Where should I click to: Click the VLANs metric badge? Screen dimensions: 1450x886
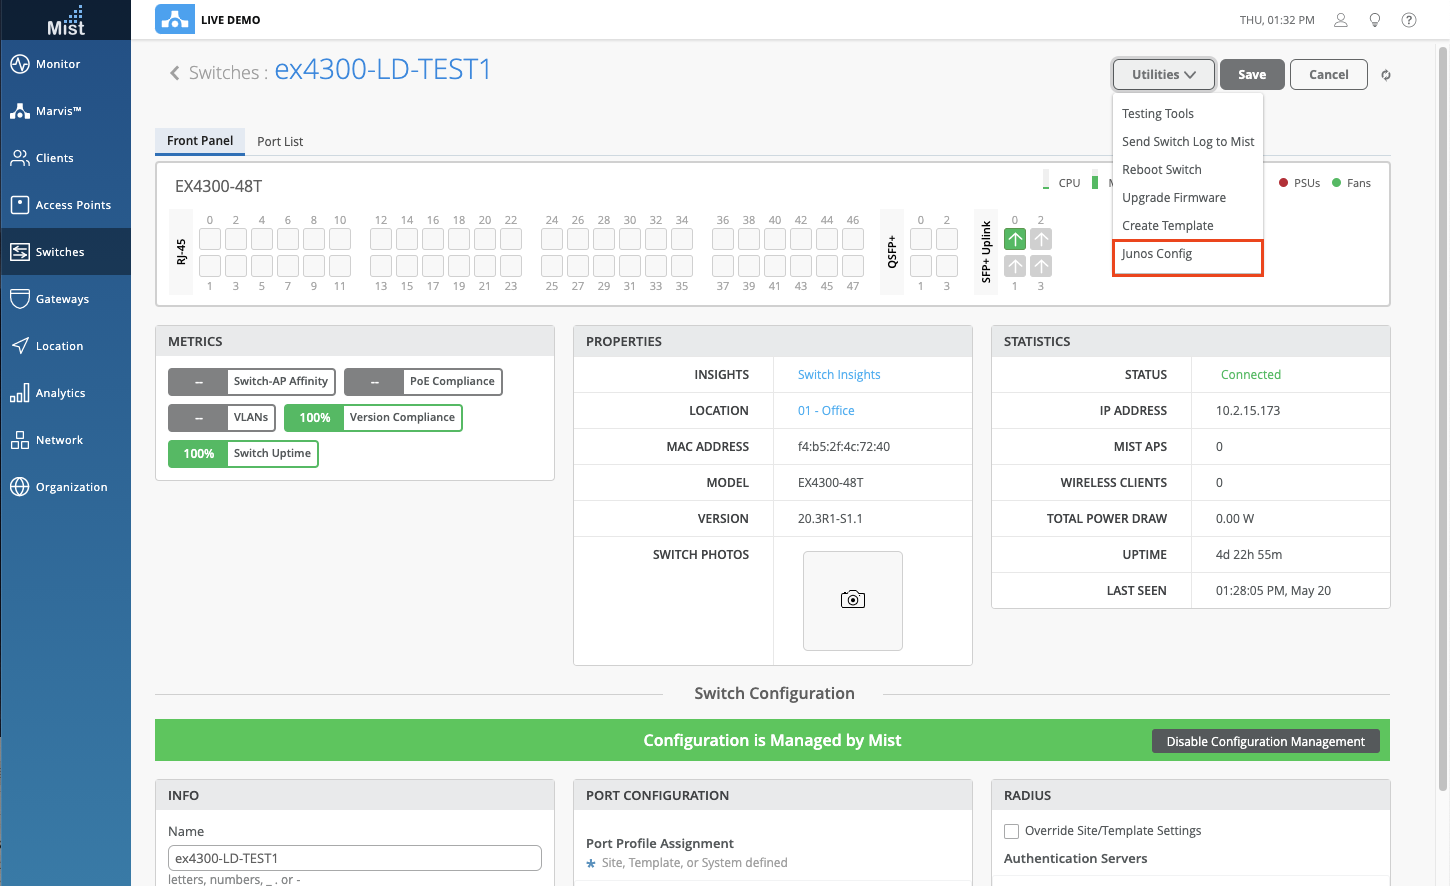[222, 418]
